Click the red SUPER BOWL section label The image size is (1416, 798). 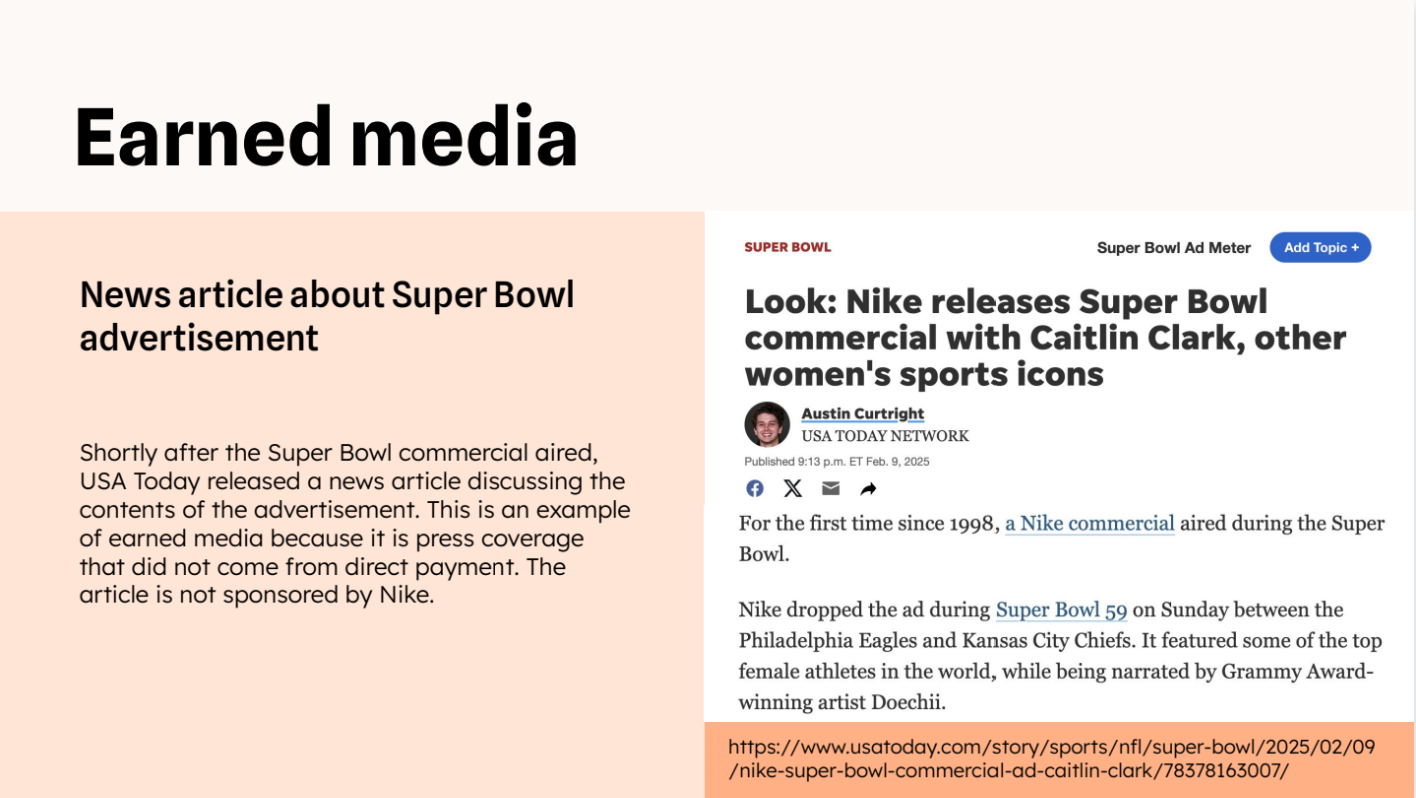coord(788,247)
